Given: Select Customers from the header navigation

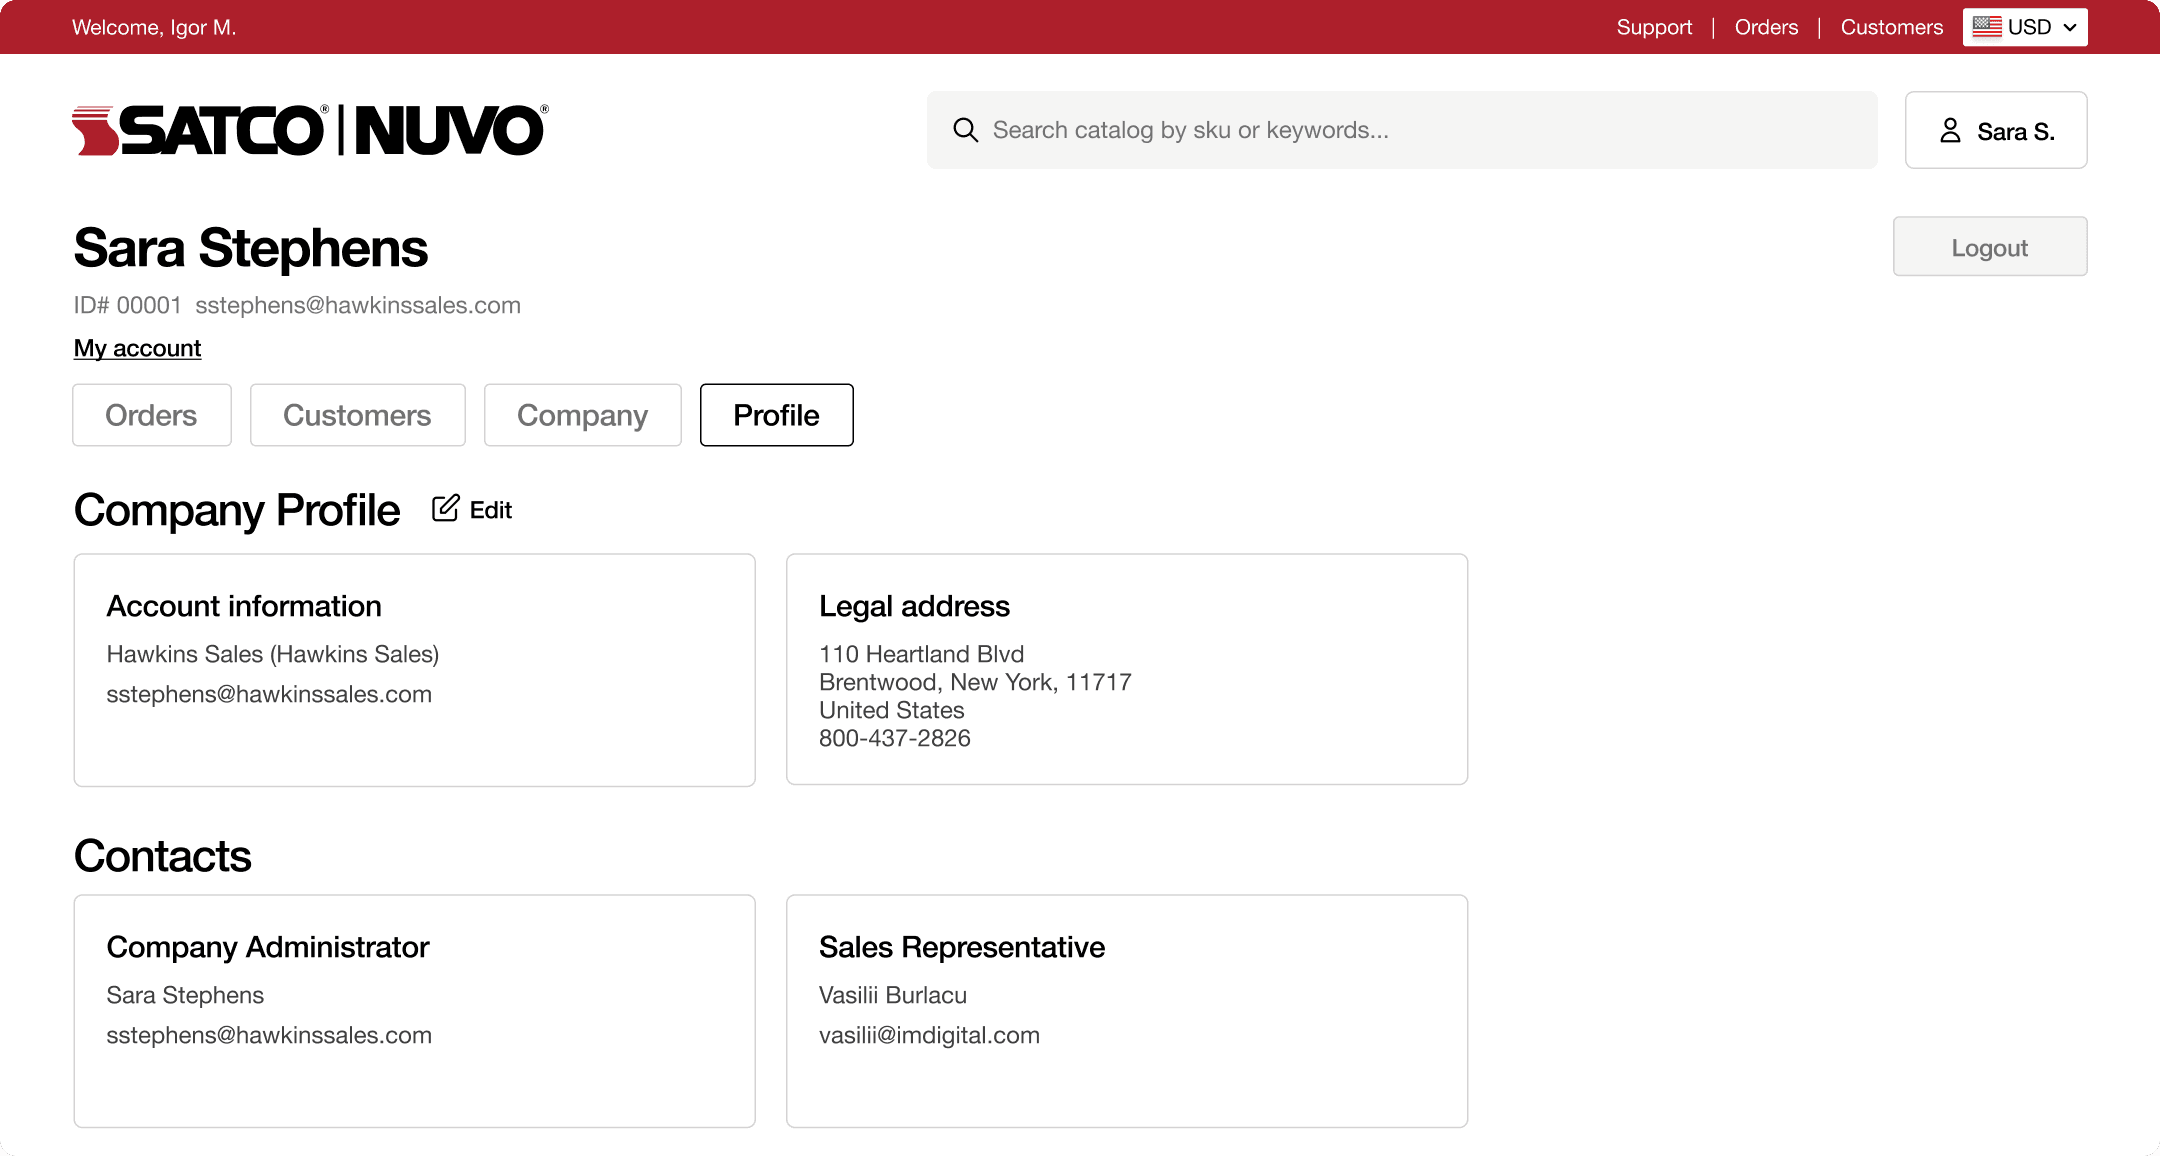Looking at the screenshot, I should coord(1892,27).
